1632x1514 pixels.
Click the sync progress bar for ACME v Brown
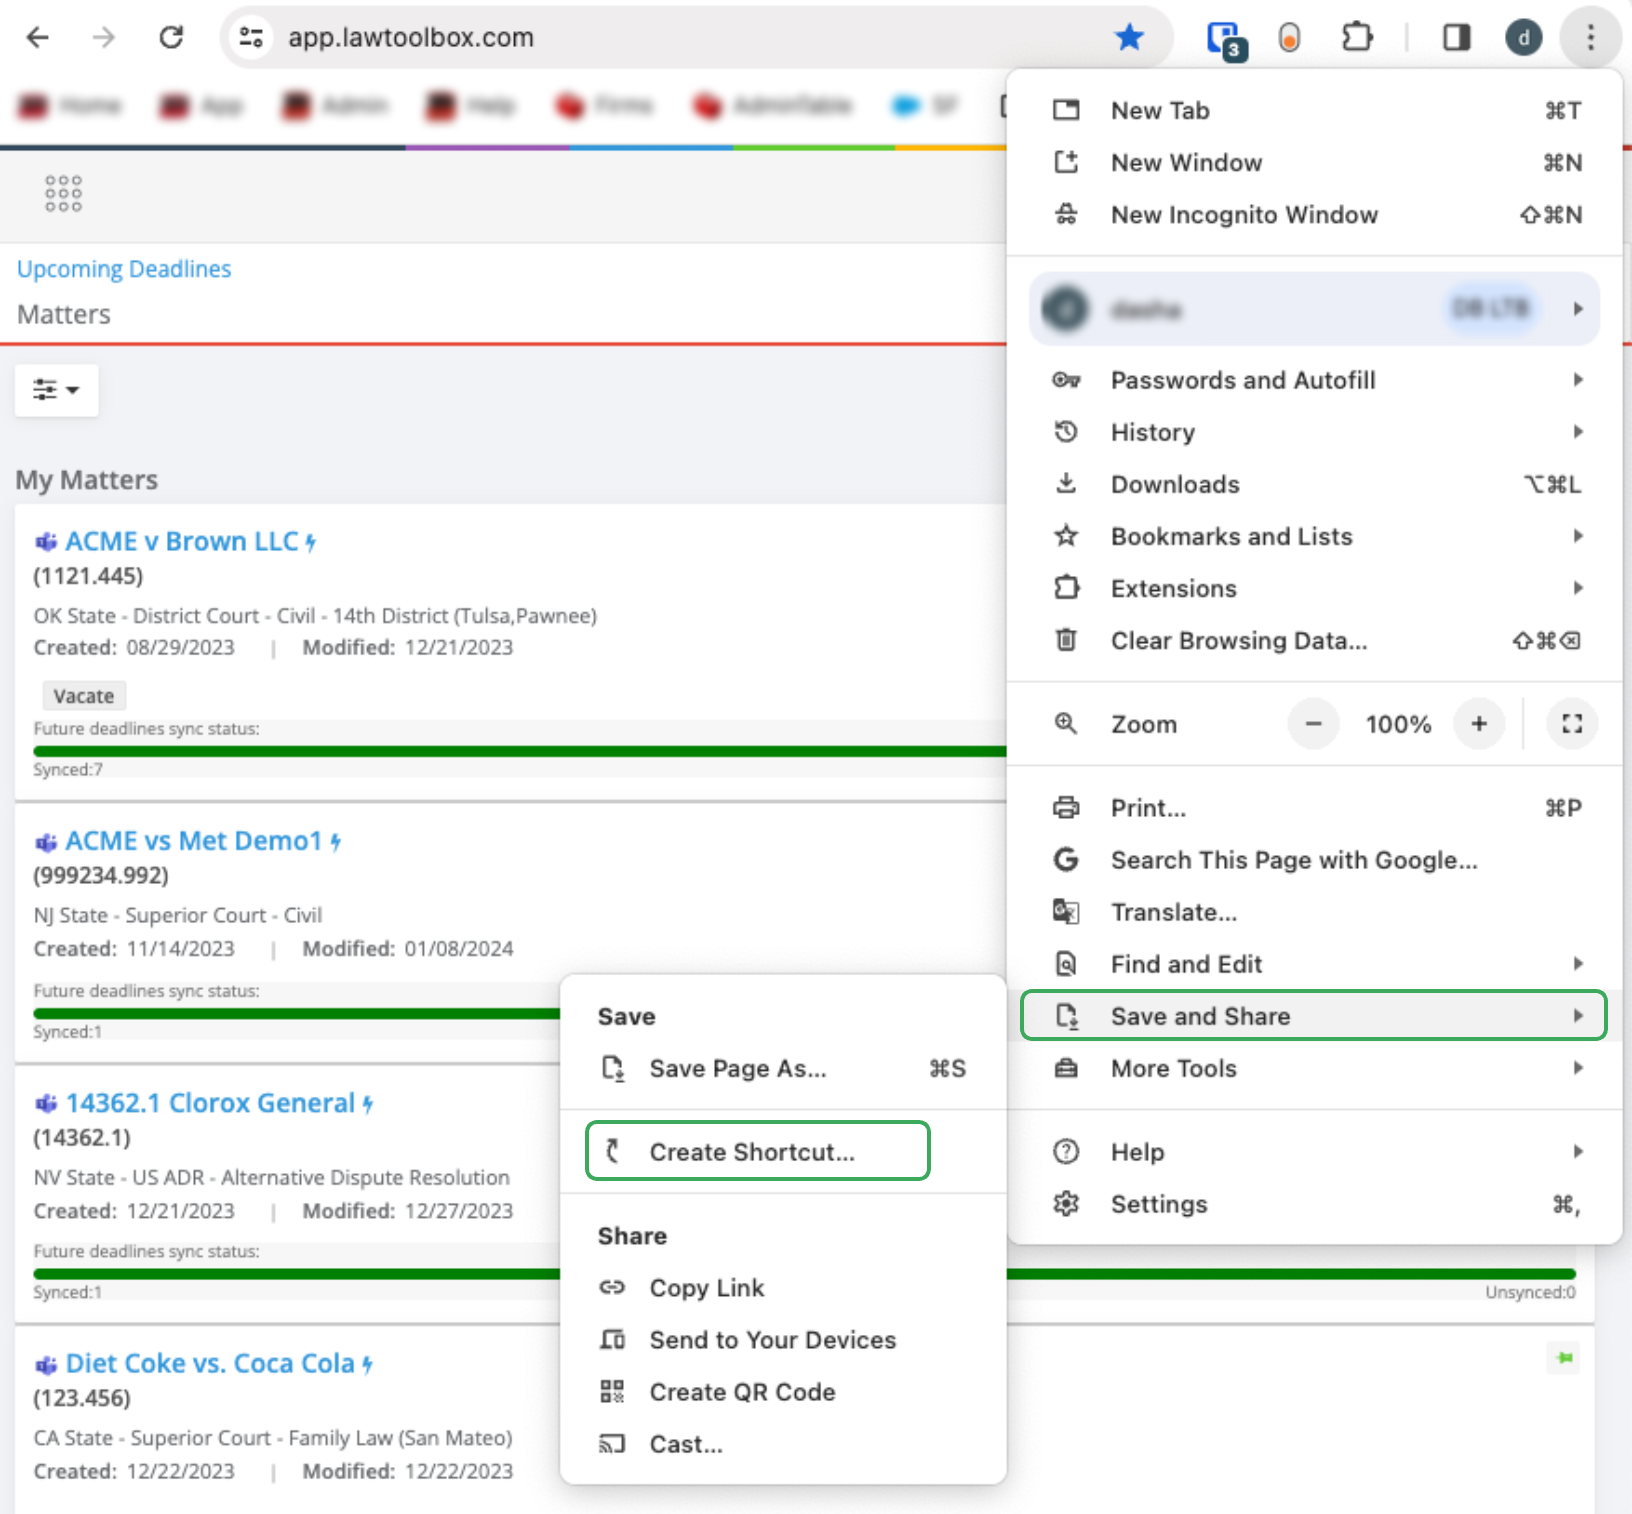click(520, 751)
